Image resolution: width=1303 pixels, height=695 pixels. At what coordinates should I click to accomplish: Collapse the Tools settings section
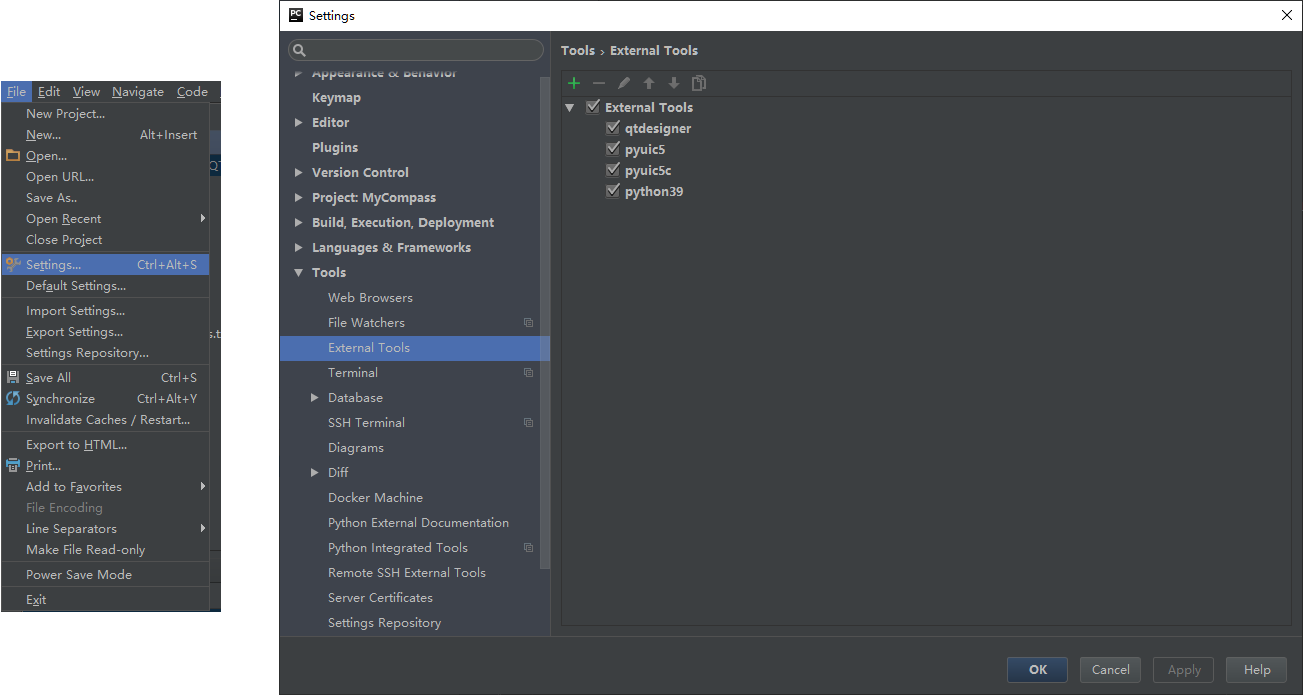point(299,273)
